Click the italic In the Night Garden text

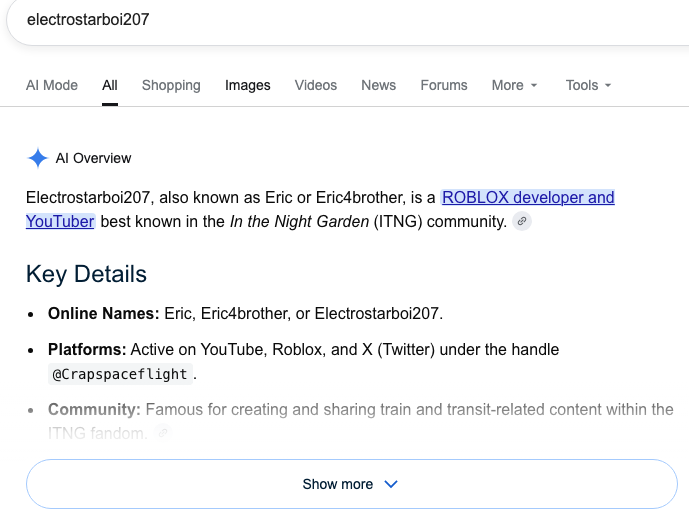click(299, 222)
